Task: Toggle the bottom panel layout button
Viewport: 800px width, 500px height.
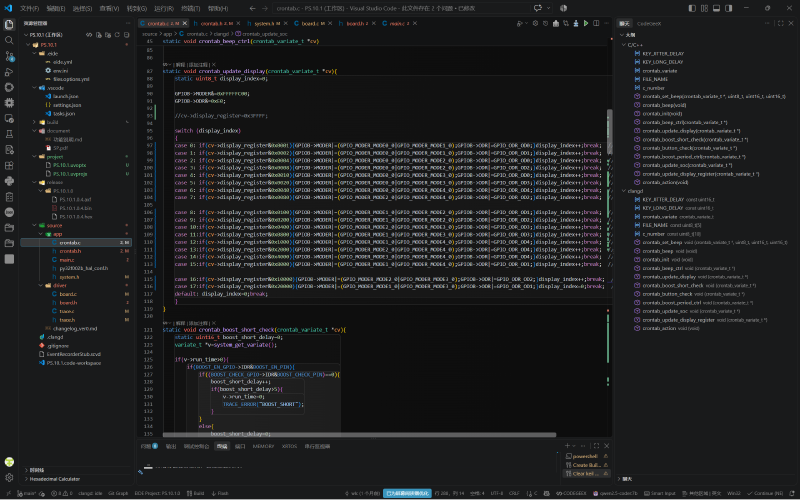Action: 716,8
